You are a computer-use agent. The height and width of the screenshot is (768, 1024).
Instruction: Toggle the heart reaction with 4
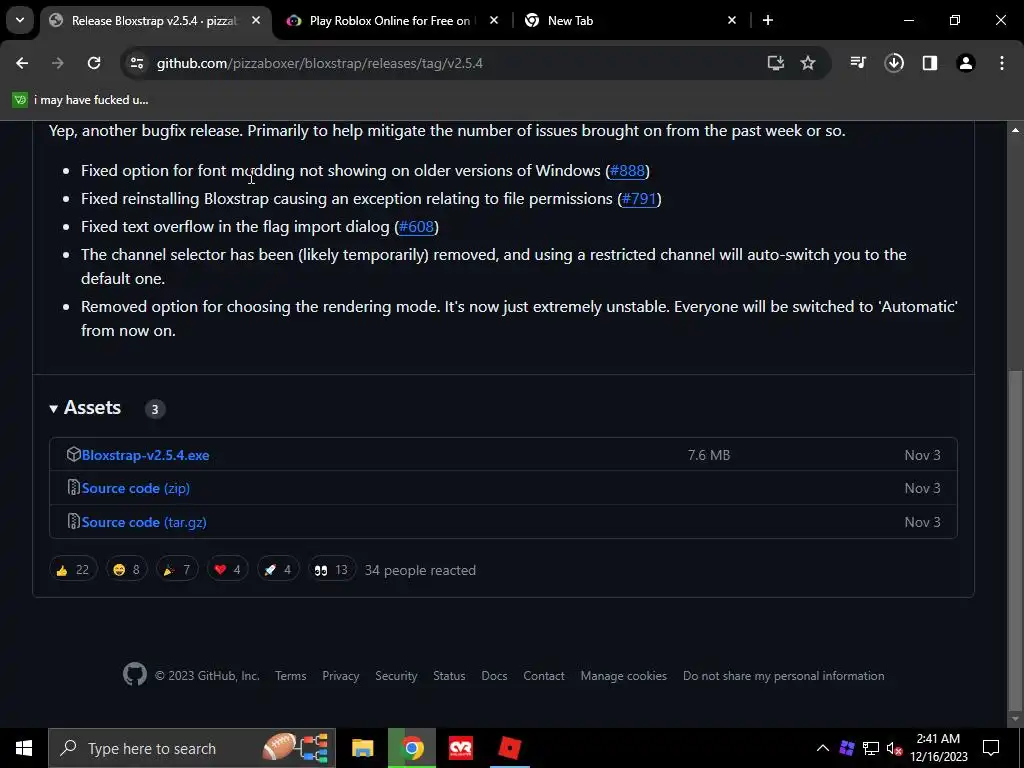pyautogui.click(x=227, y=570)
